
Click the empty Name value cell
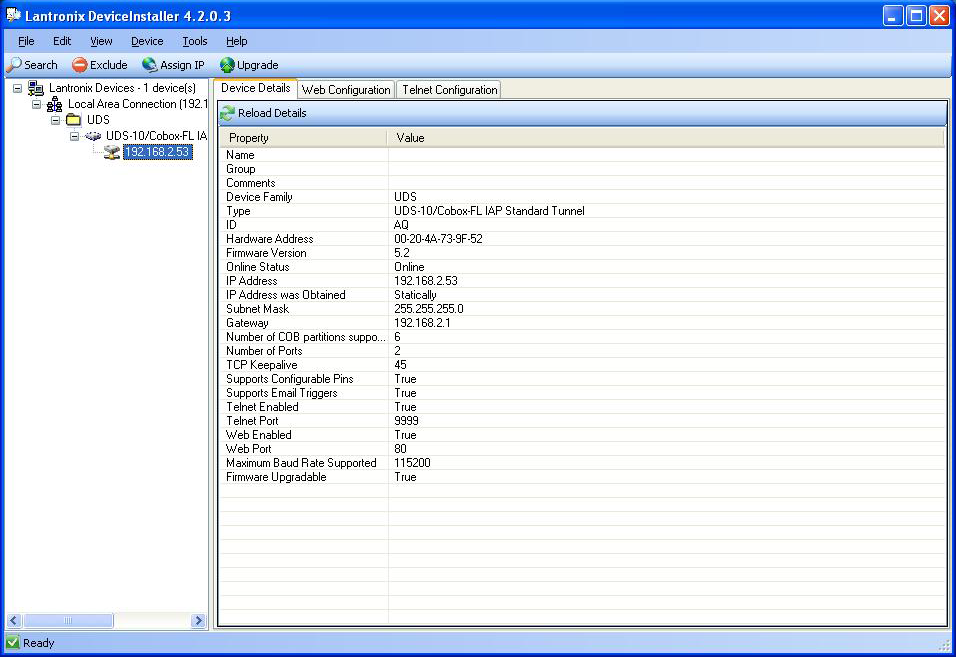click(666, 155)
